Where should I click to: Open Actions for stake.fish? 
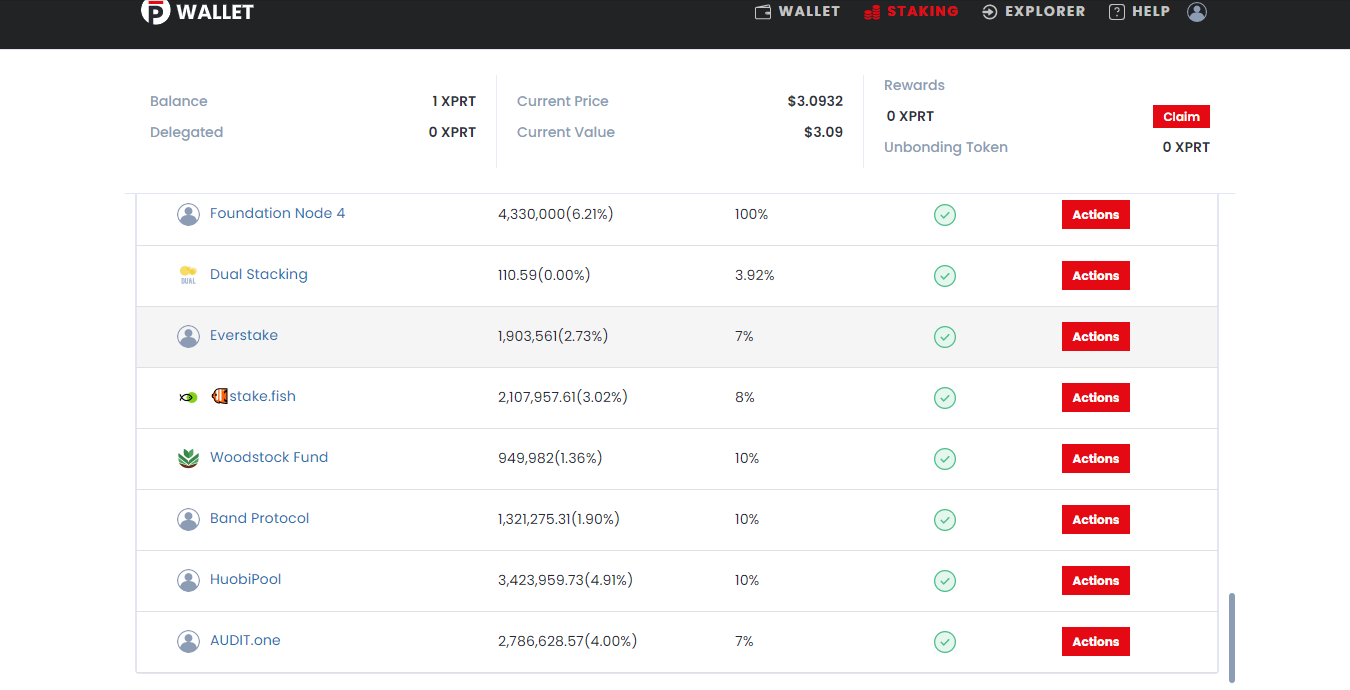pyautogui.click(x=1096, y=398)
